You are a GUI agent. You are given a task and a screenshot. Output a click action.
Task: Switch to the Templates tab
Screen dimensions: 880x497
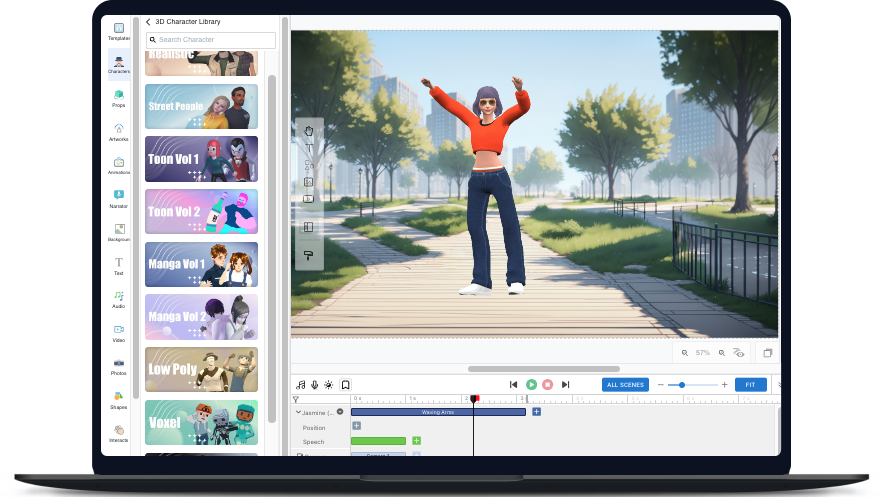pos(119,31)
